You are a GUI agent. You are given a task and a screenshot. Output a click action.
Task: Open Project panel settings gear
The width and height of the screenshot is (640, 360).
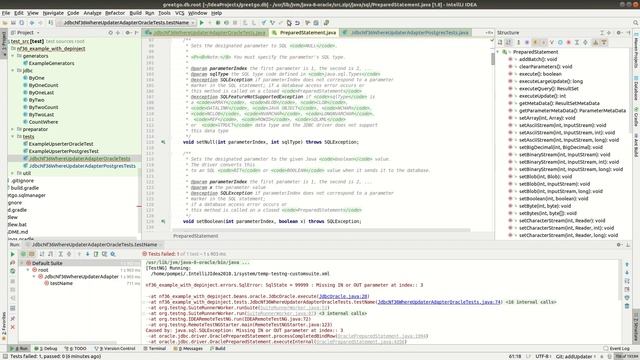coord(128,33)
